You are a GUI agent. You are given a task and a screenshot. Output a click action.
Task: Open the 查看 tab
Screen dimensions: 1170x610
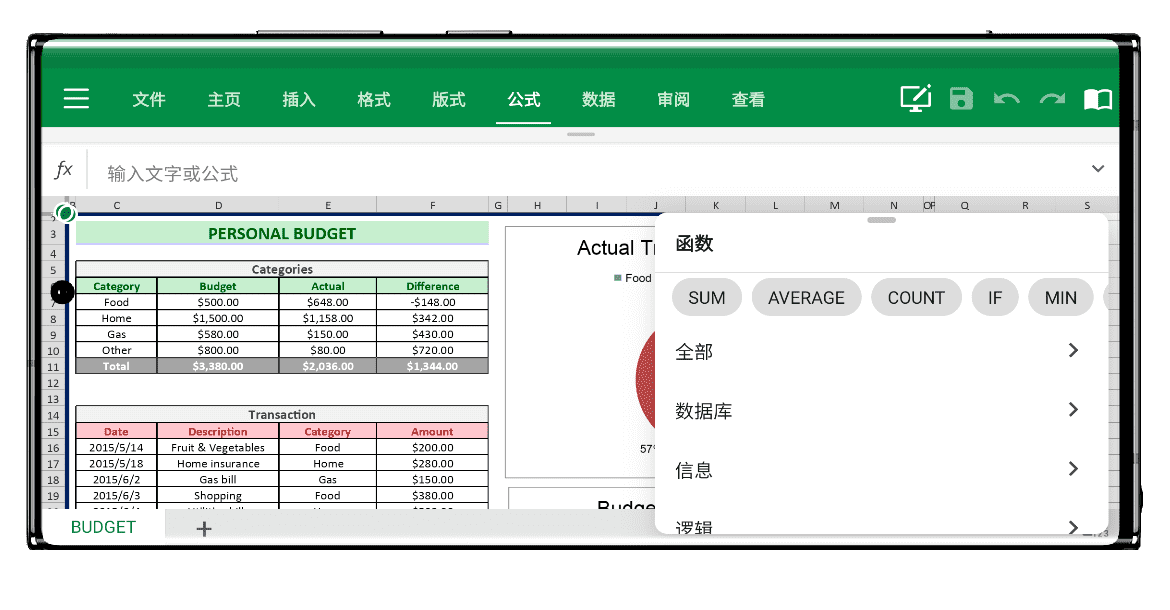[748, 99]
